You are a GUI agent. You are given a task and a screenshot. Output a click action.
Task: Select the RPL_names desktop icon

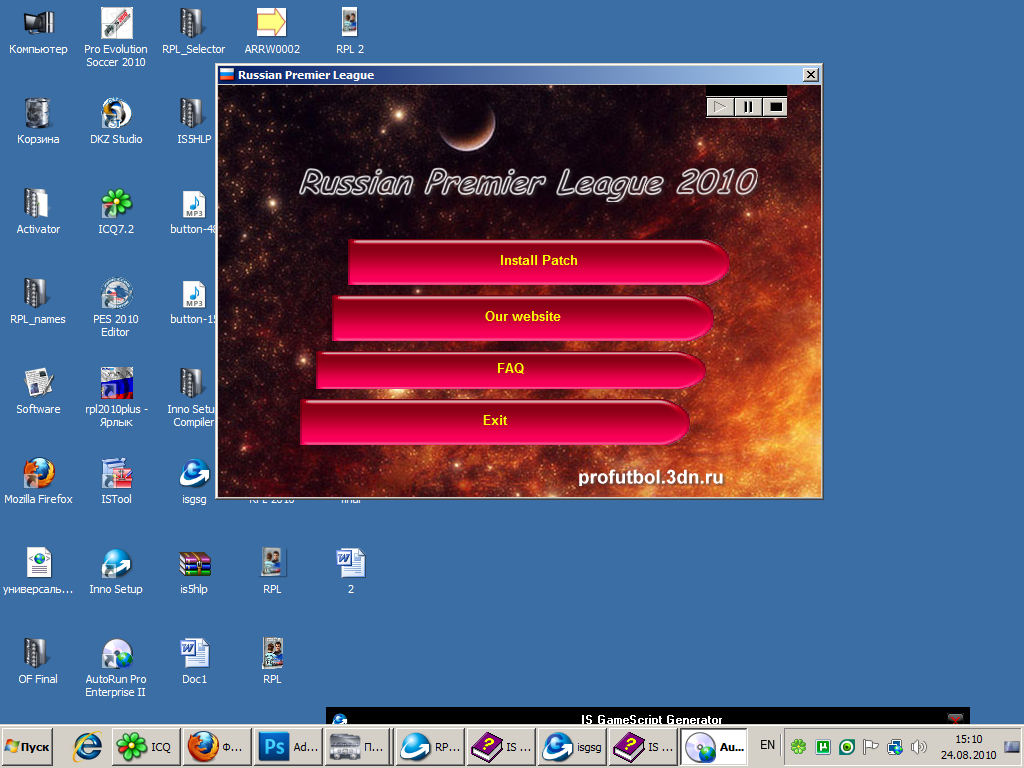38,302
